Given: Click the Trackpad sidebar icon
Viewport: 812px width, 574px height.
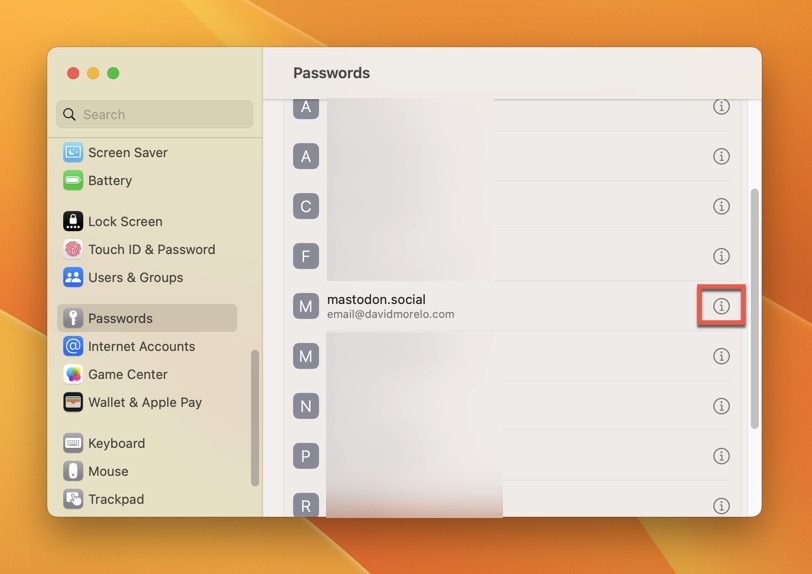Looking at the screenshot, I should [73, 499].
